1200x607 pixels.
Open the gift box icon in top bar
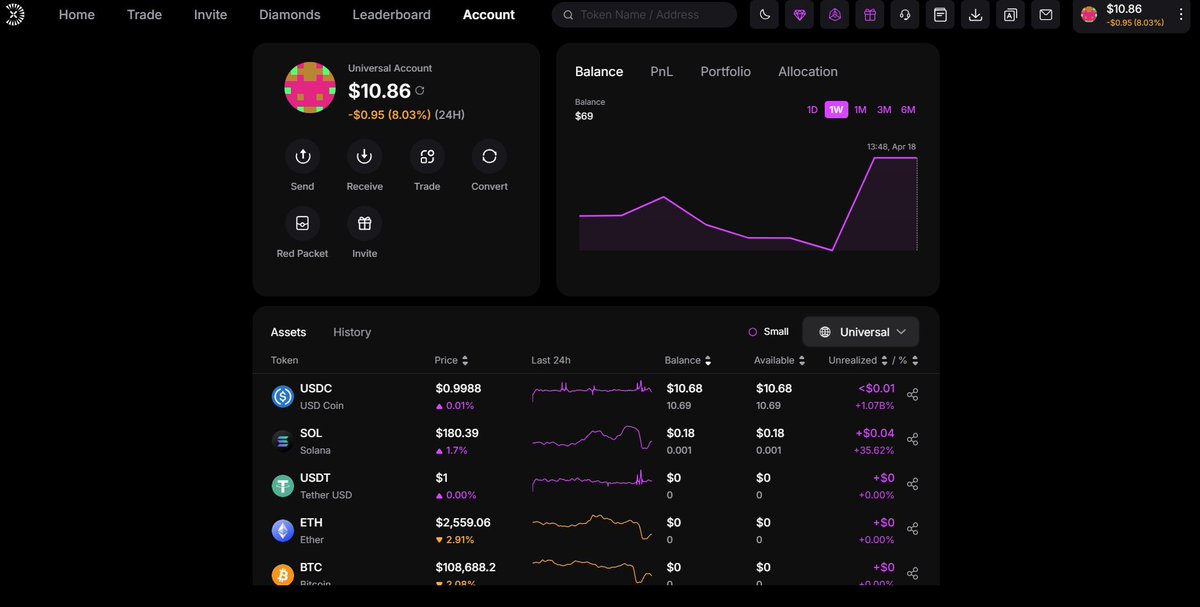[870, 15]
